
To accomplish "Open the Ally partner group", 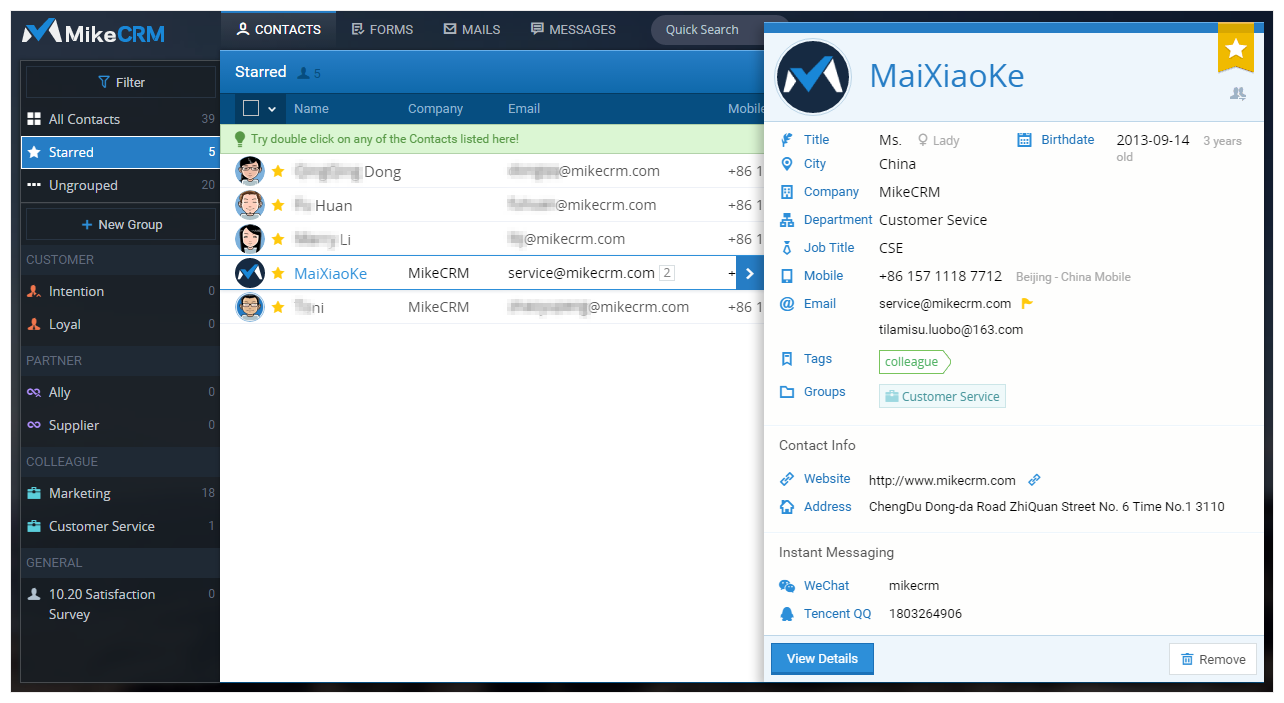I will (x=120, y=392).
